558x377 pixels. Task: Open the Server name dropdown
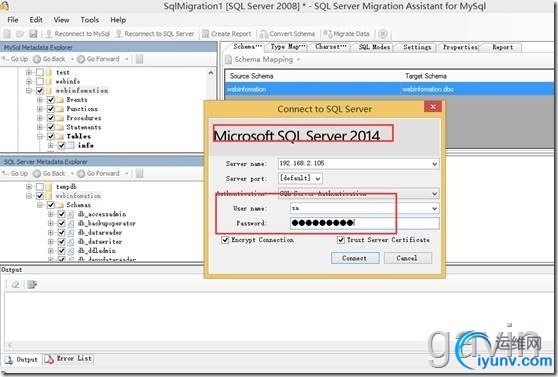(435, 164)
